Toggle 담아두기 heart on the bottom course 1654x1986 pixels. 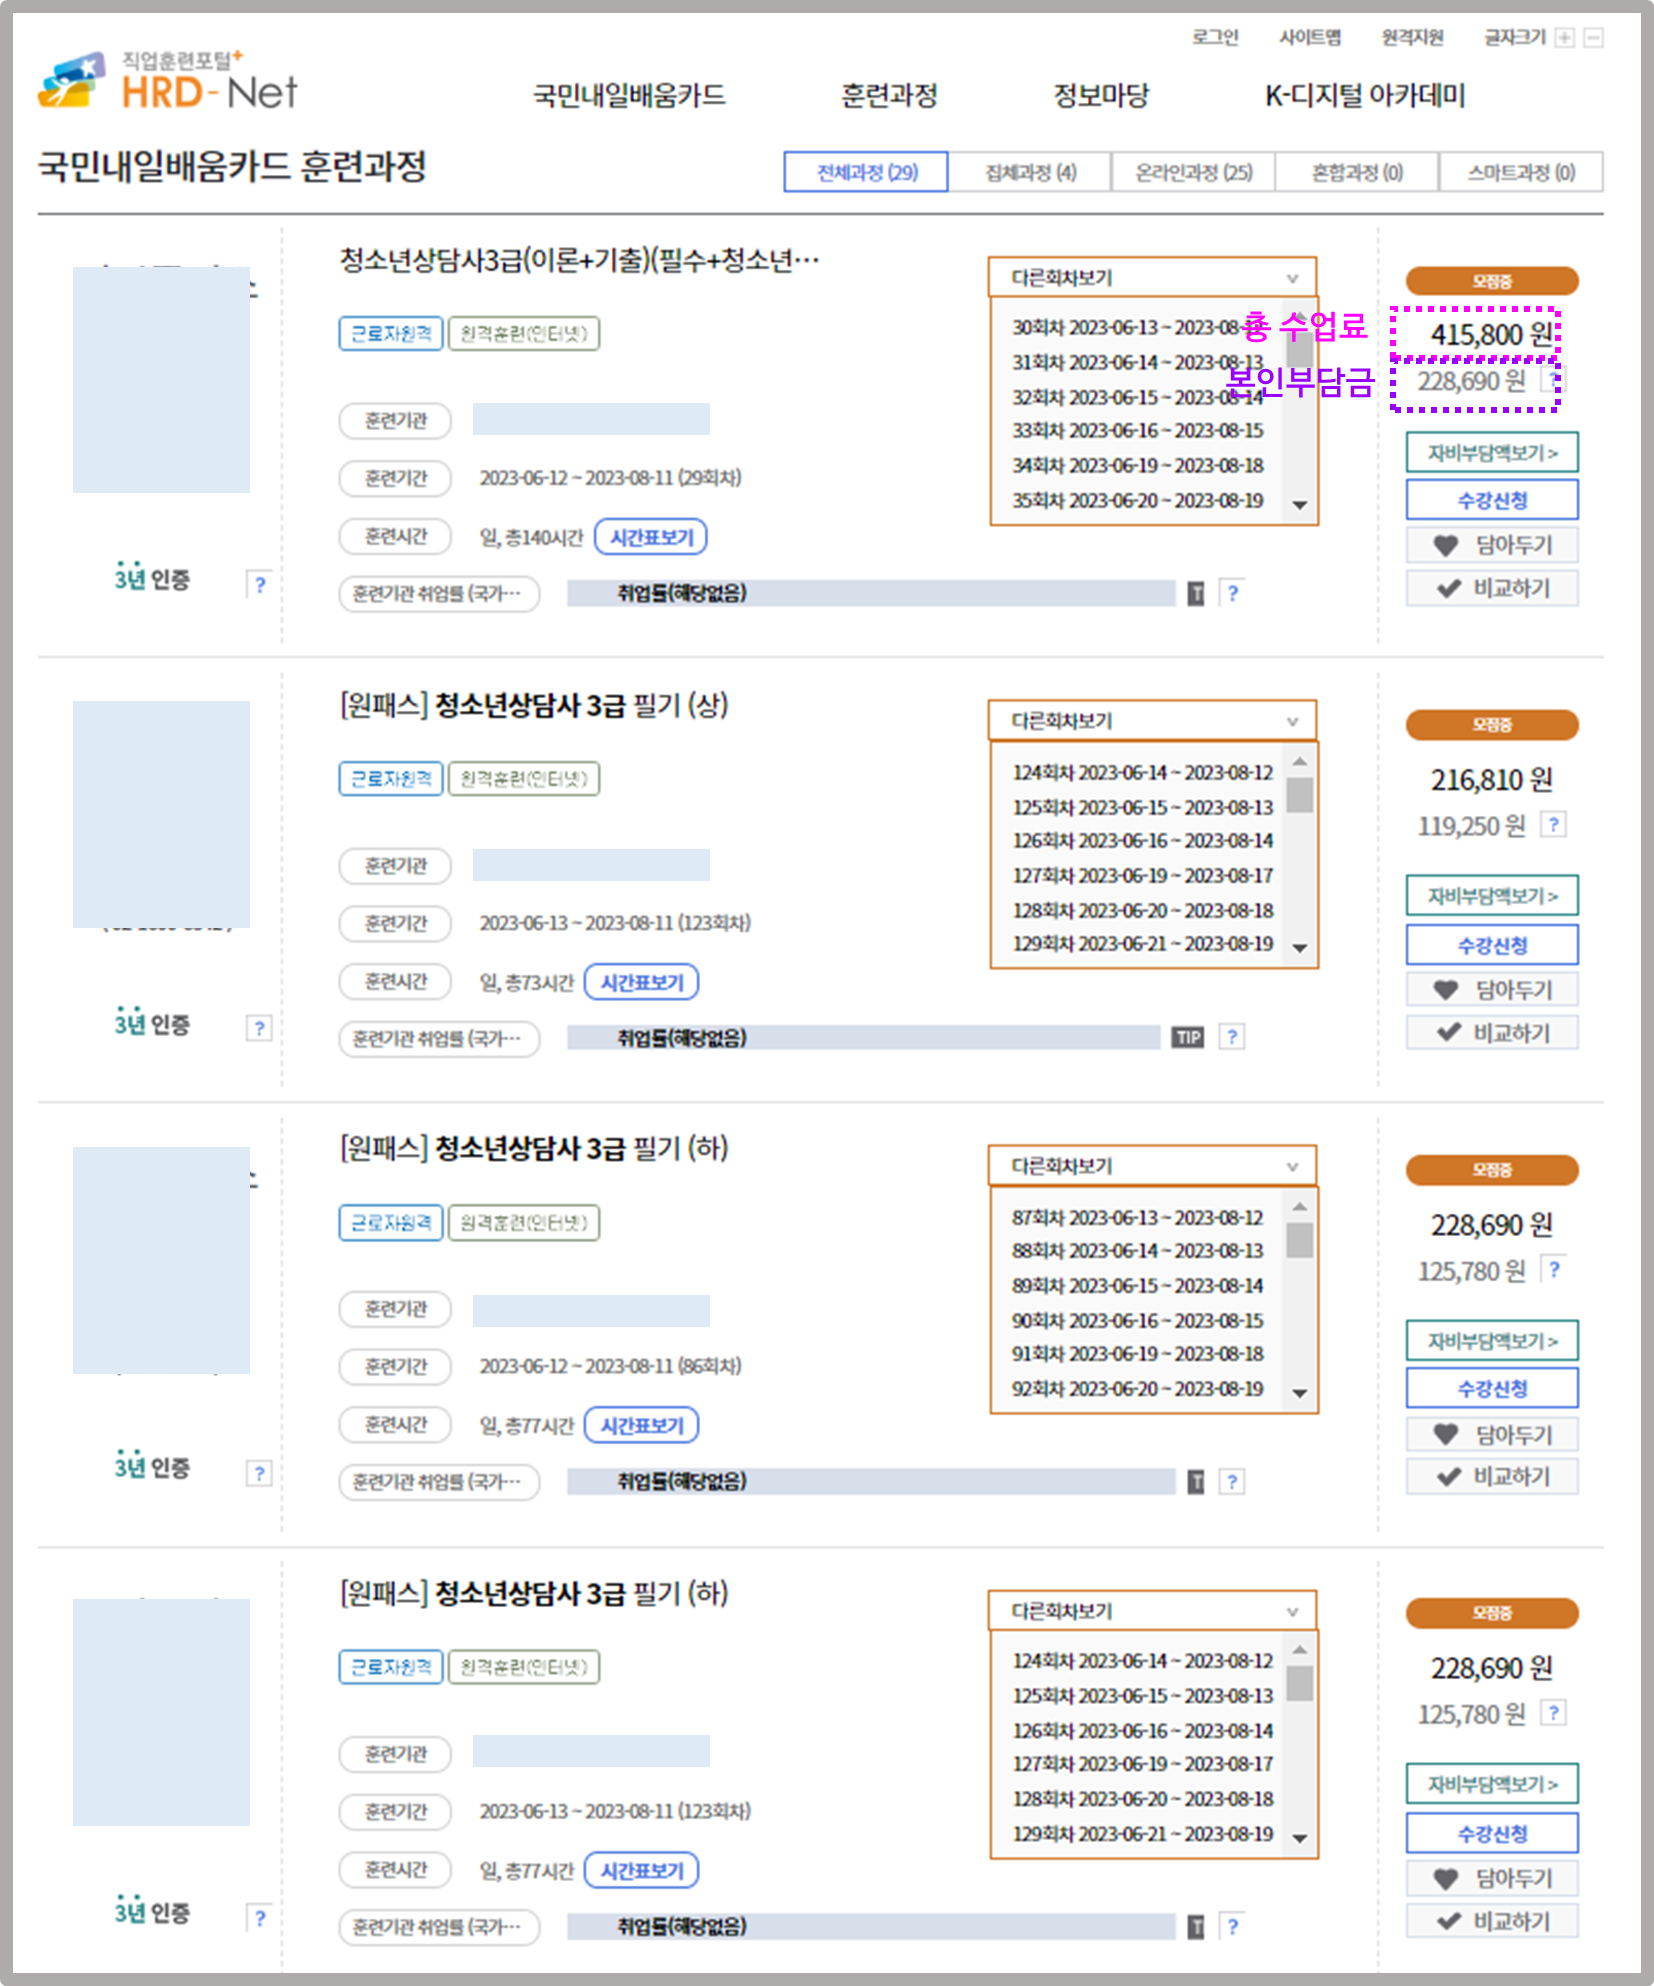1491,1878
